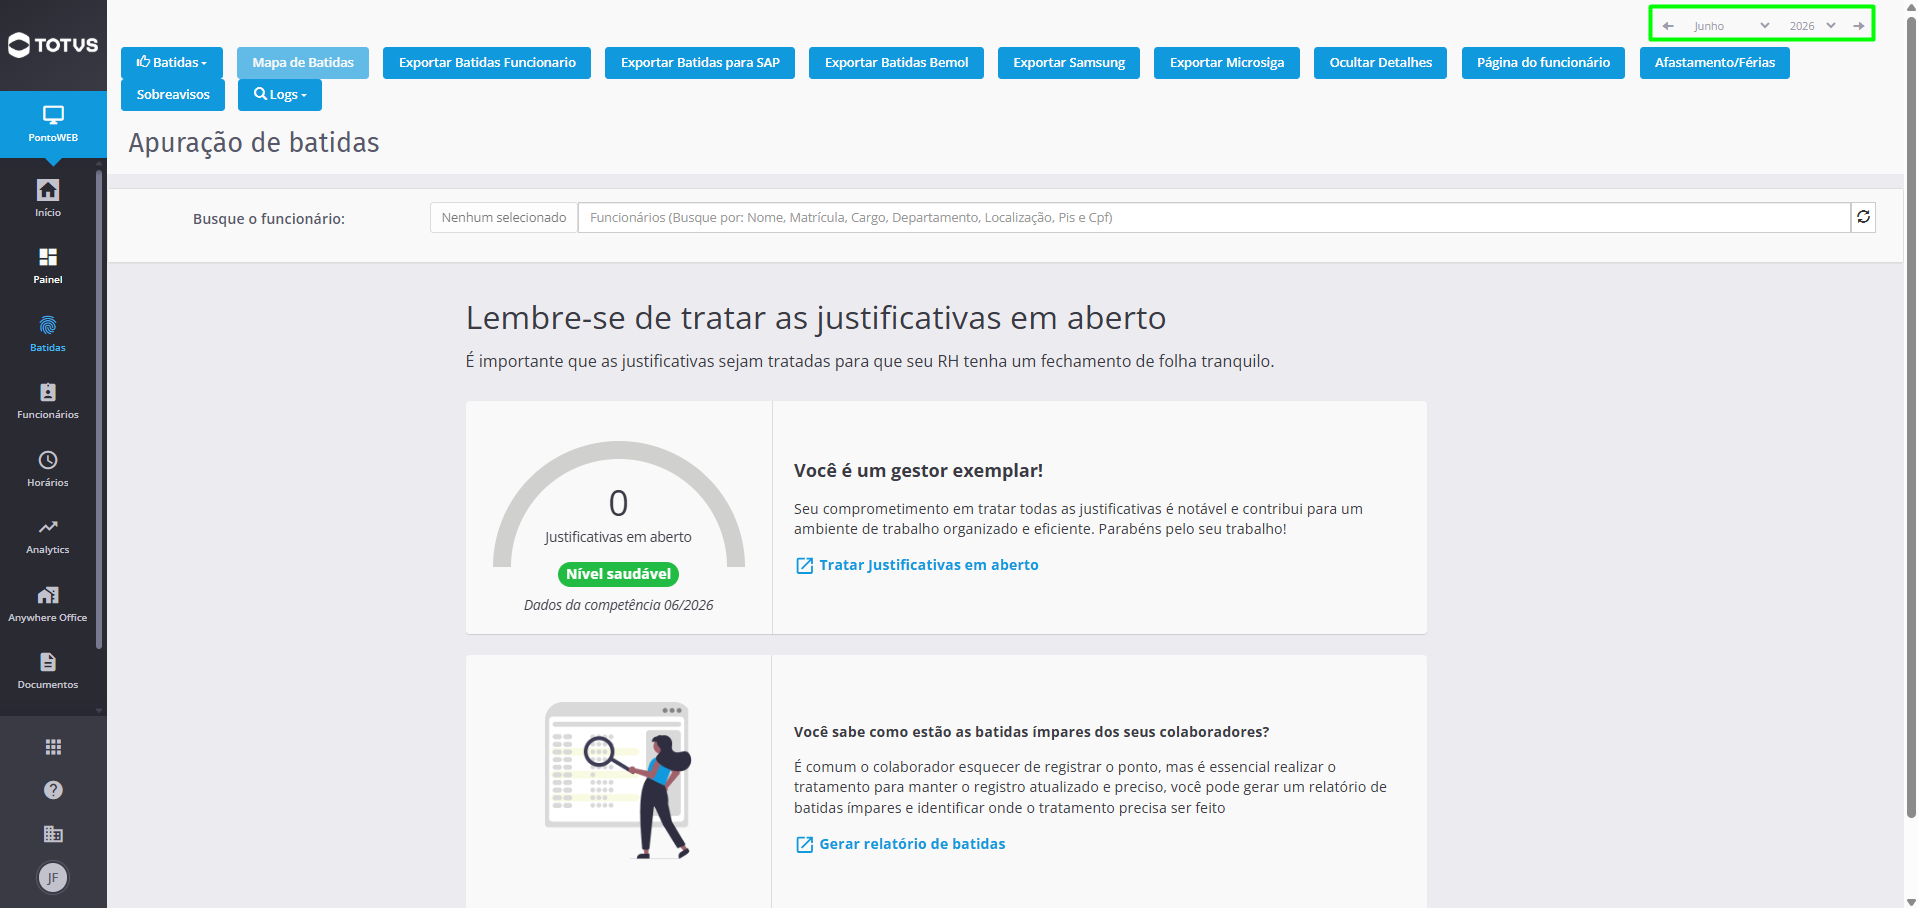Open the Nenhum selecionado dropdown
Image resolution: width=1918 pixels, height=908 pixels.
click(x=504, y=217)
